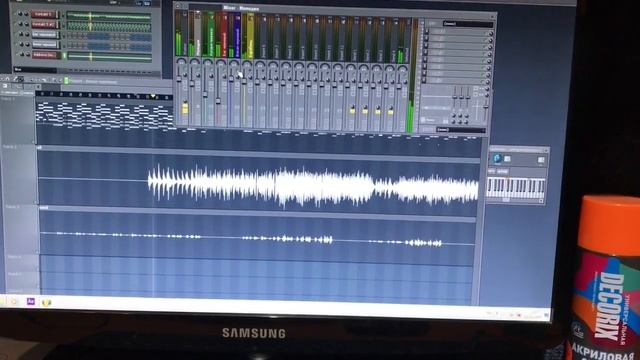Toggle the green select LED of bottom channel
This screenshot has height=360, width=640.
63,55
